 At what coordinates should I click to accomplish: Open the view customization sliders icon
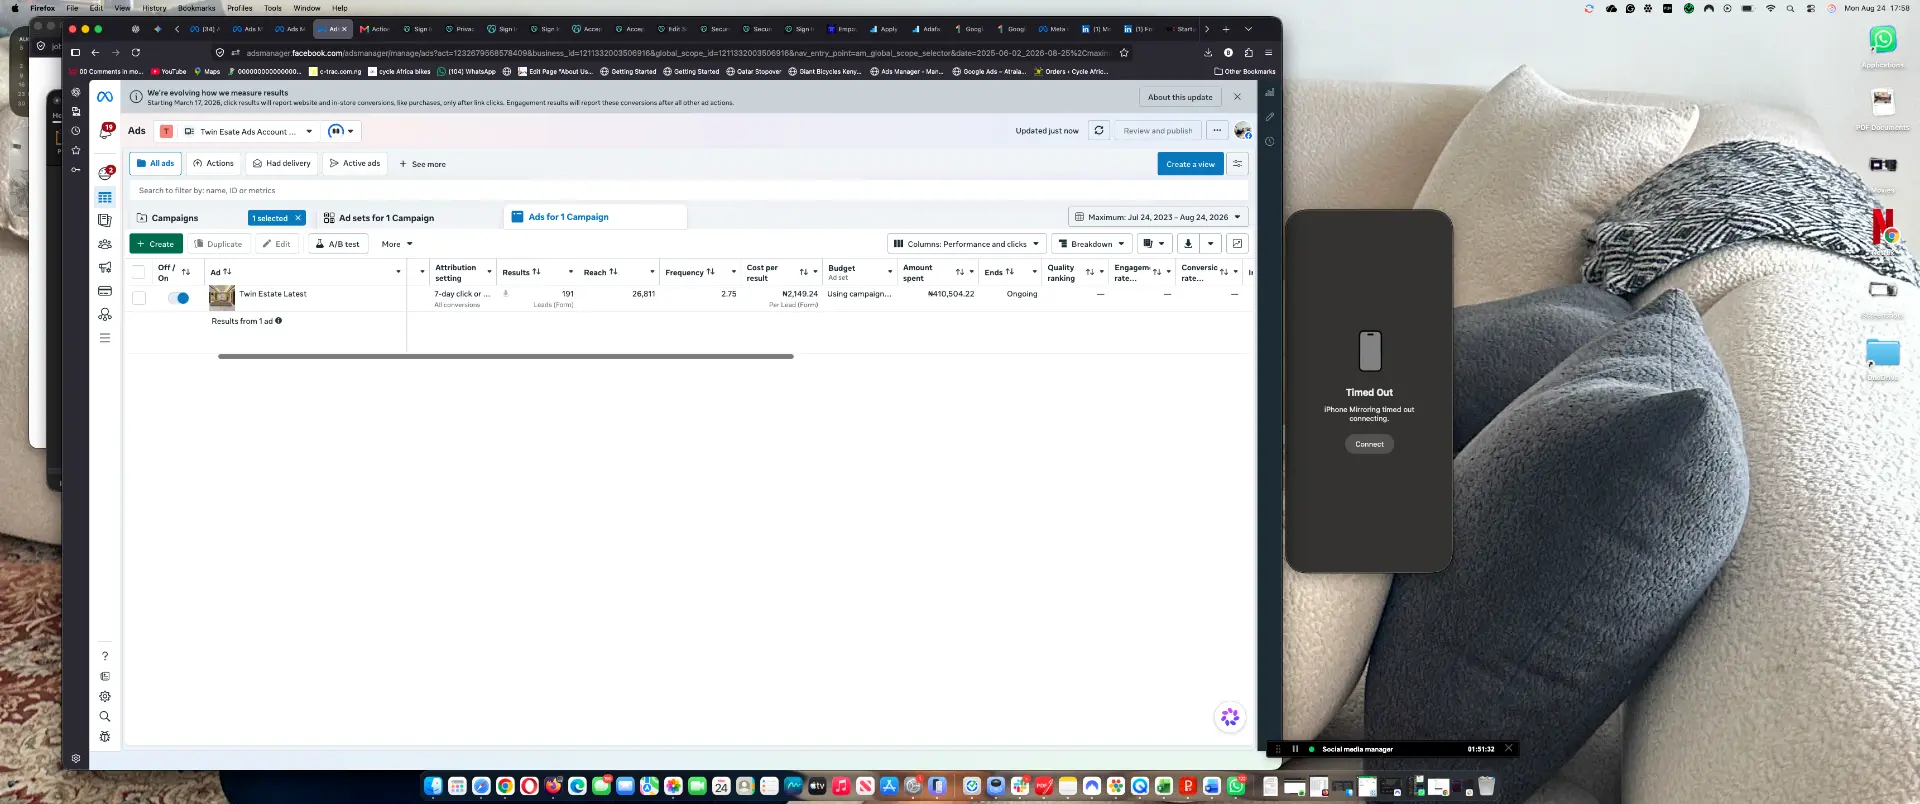click(1237, 164)
